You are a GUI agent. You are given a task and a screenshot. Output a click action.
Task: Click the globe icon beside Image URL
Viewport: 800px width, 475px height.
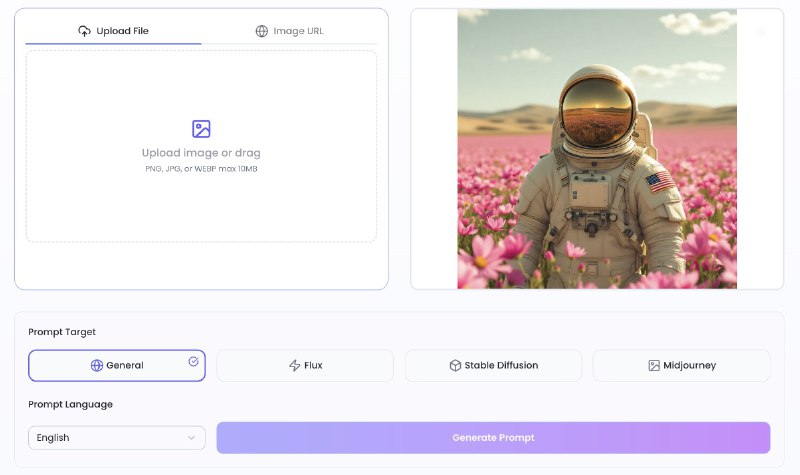coord(262,31)
